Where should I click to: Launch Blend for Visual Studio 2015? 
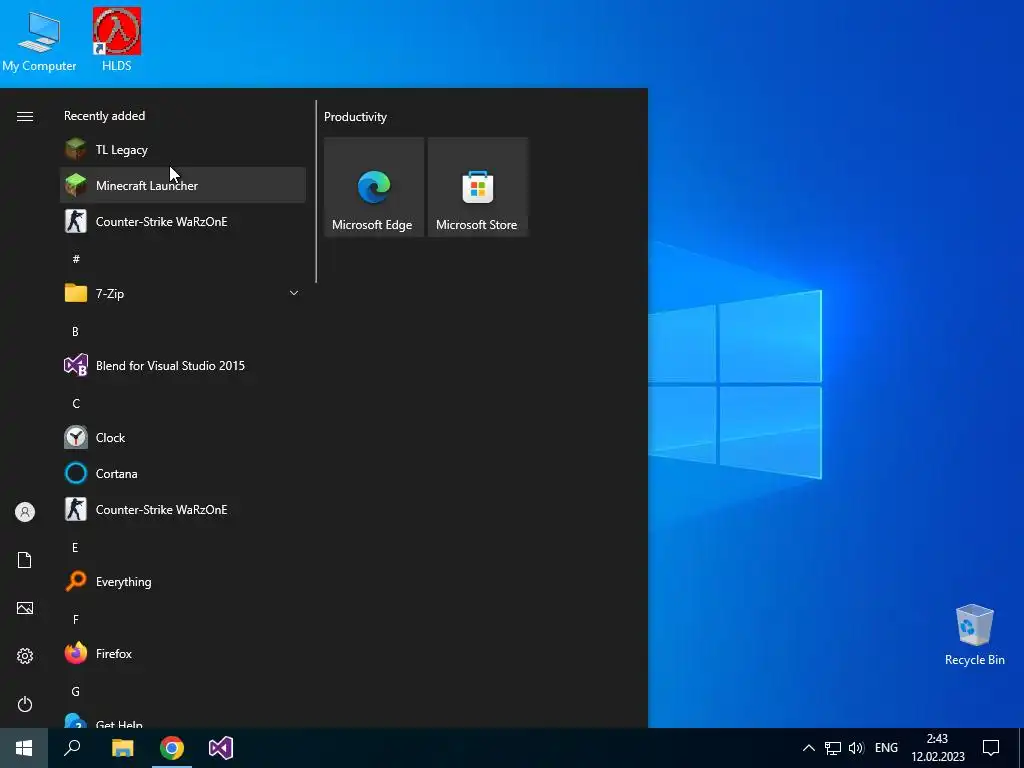pyautogui.click(x=183, y=366)
